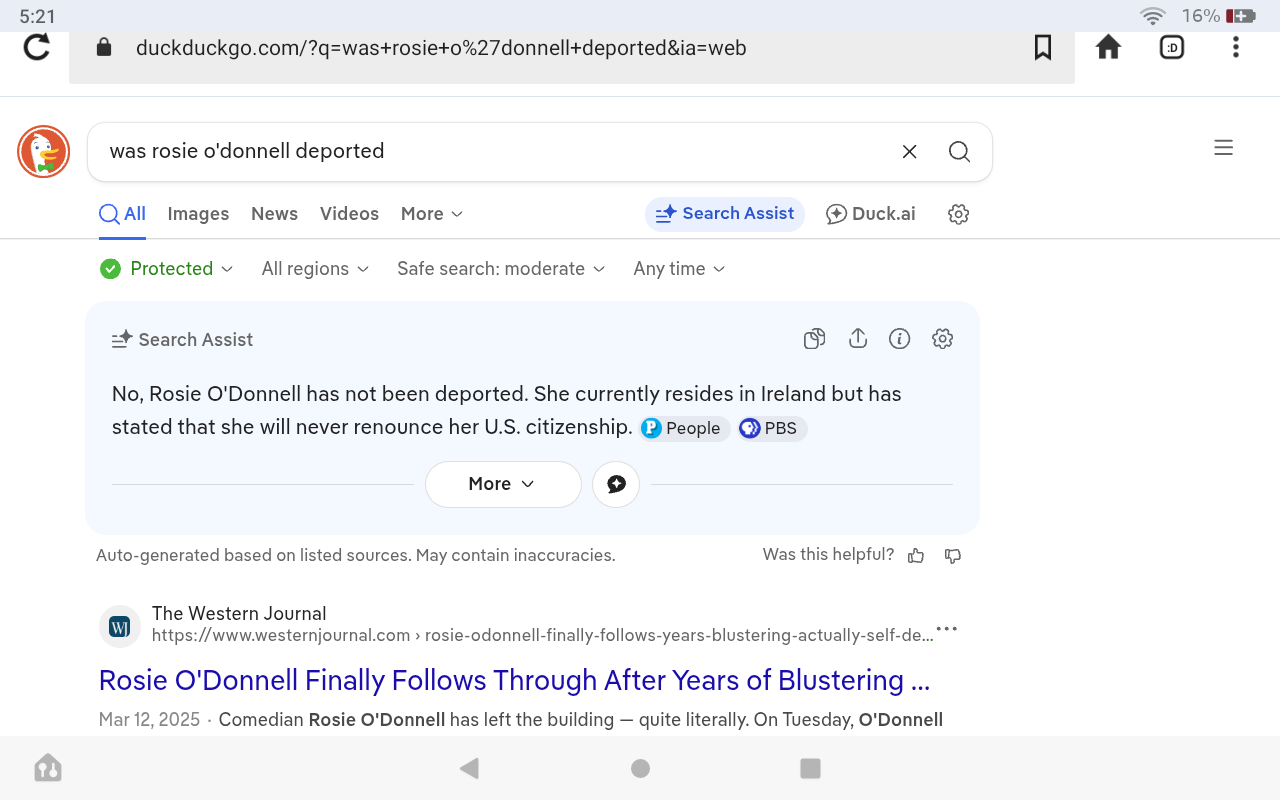Bookmark this page
Viewport: 1280px width, 800px height.
click(x=1043, y=47)
